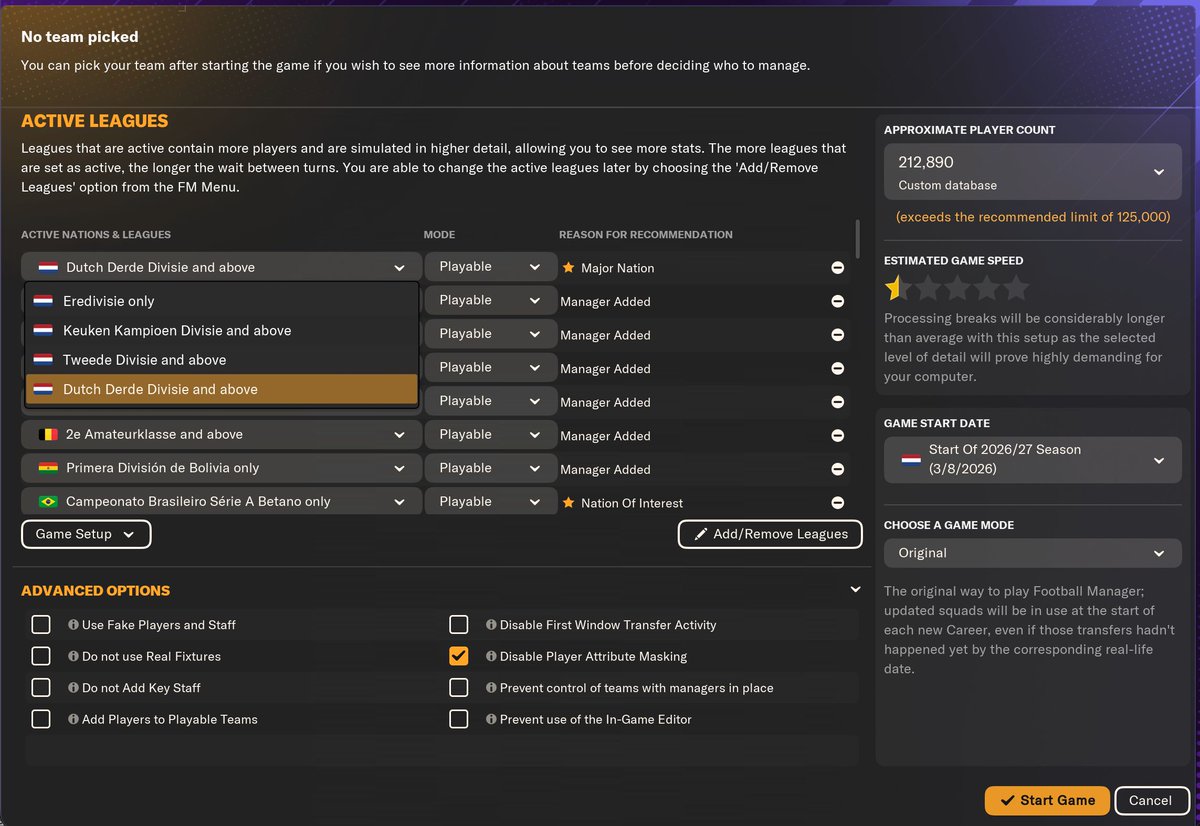Click the Reason For Recommendation column header

646,235
